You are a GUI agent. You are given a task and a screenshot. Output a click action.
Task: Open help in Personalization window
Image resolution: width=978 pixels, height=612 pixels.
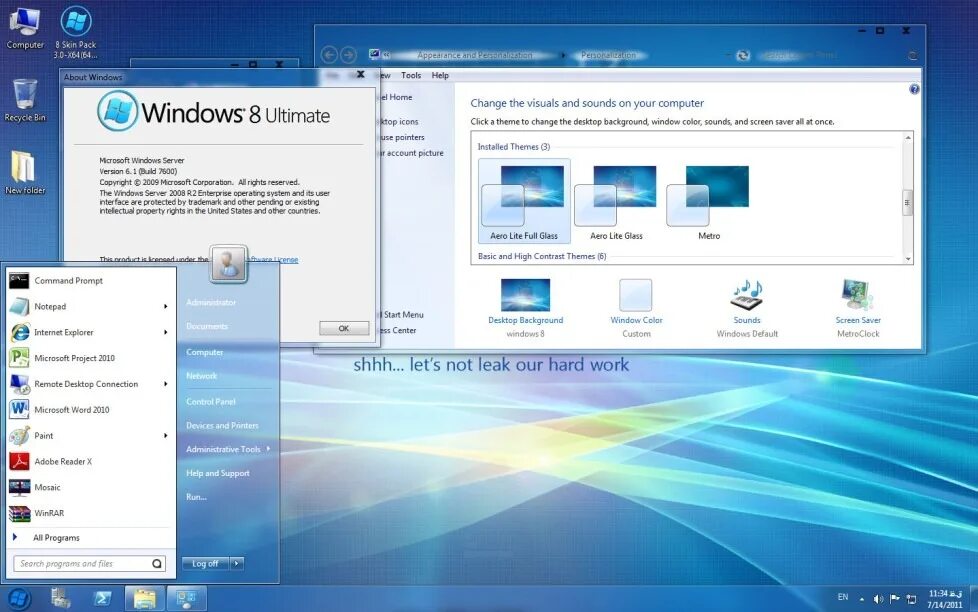914,89
